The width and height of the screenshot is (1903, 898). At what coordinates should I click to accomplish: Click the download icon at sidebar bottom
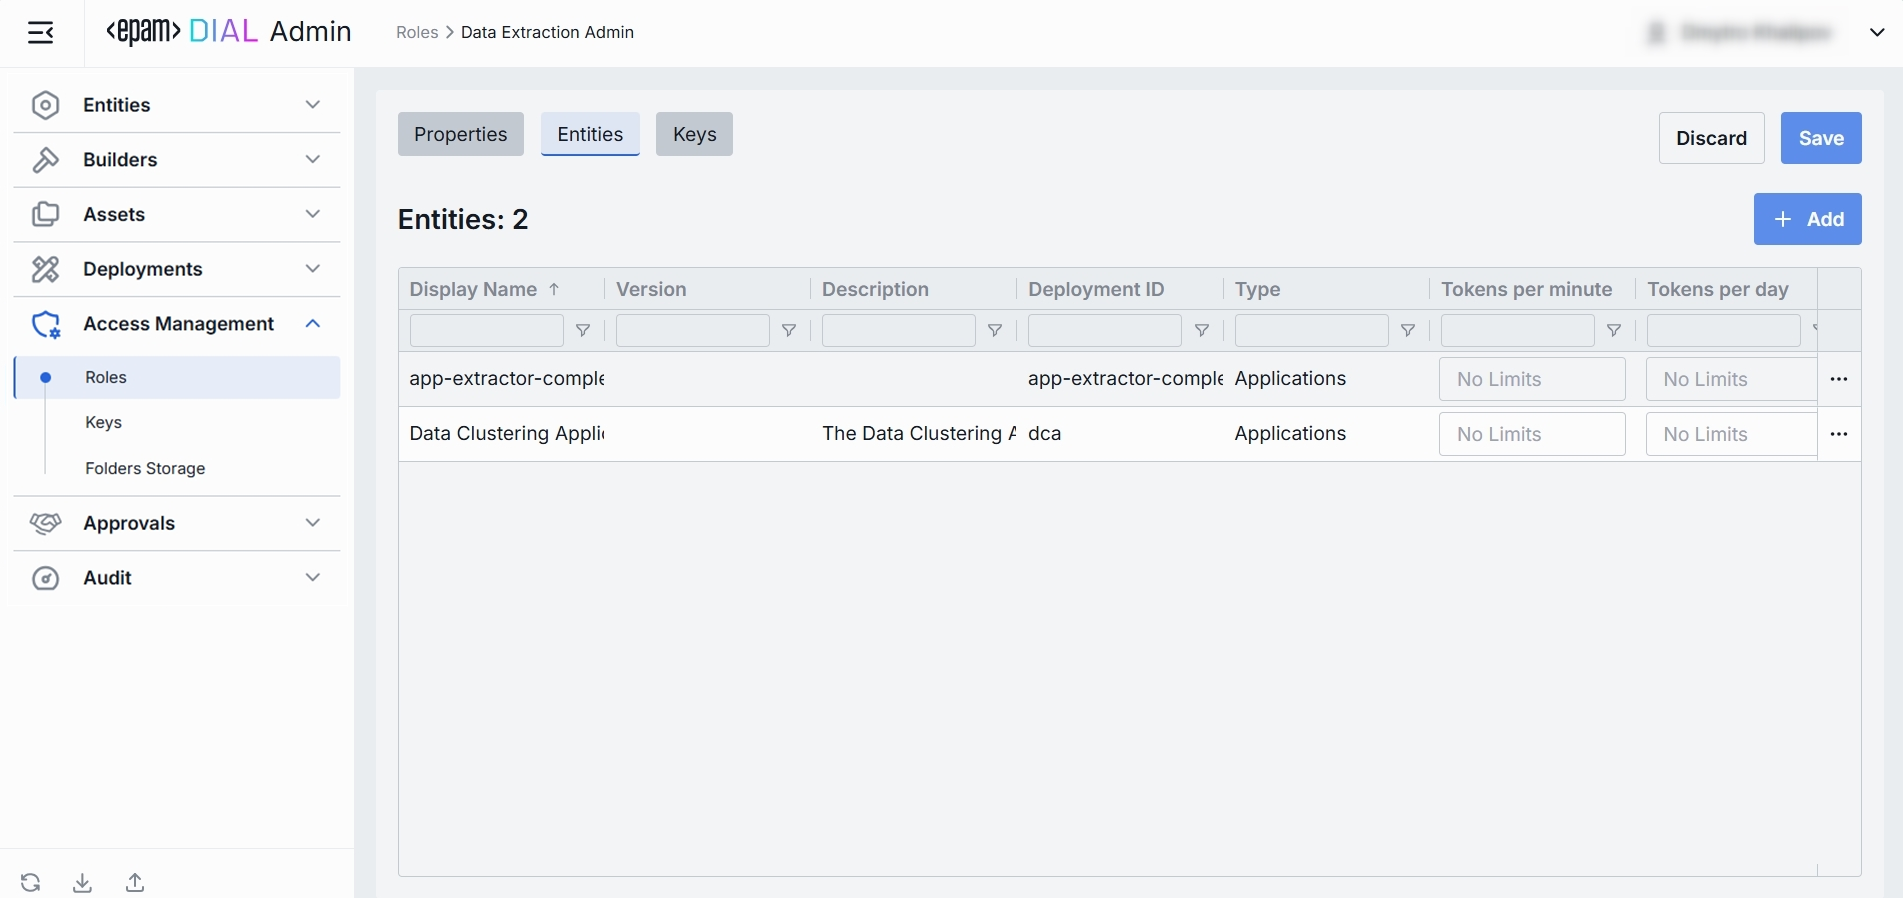(x=83, y=882)
